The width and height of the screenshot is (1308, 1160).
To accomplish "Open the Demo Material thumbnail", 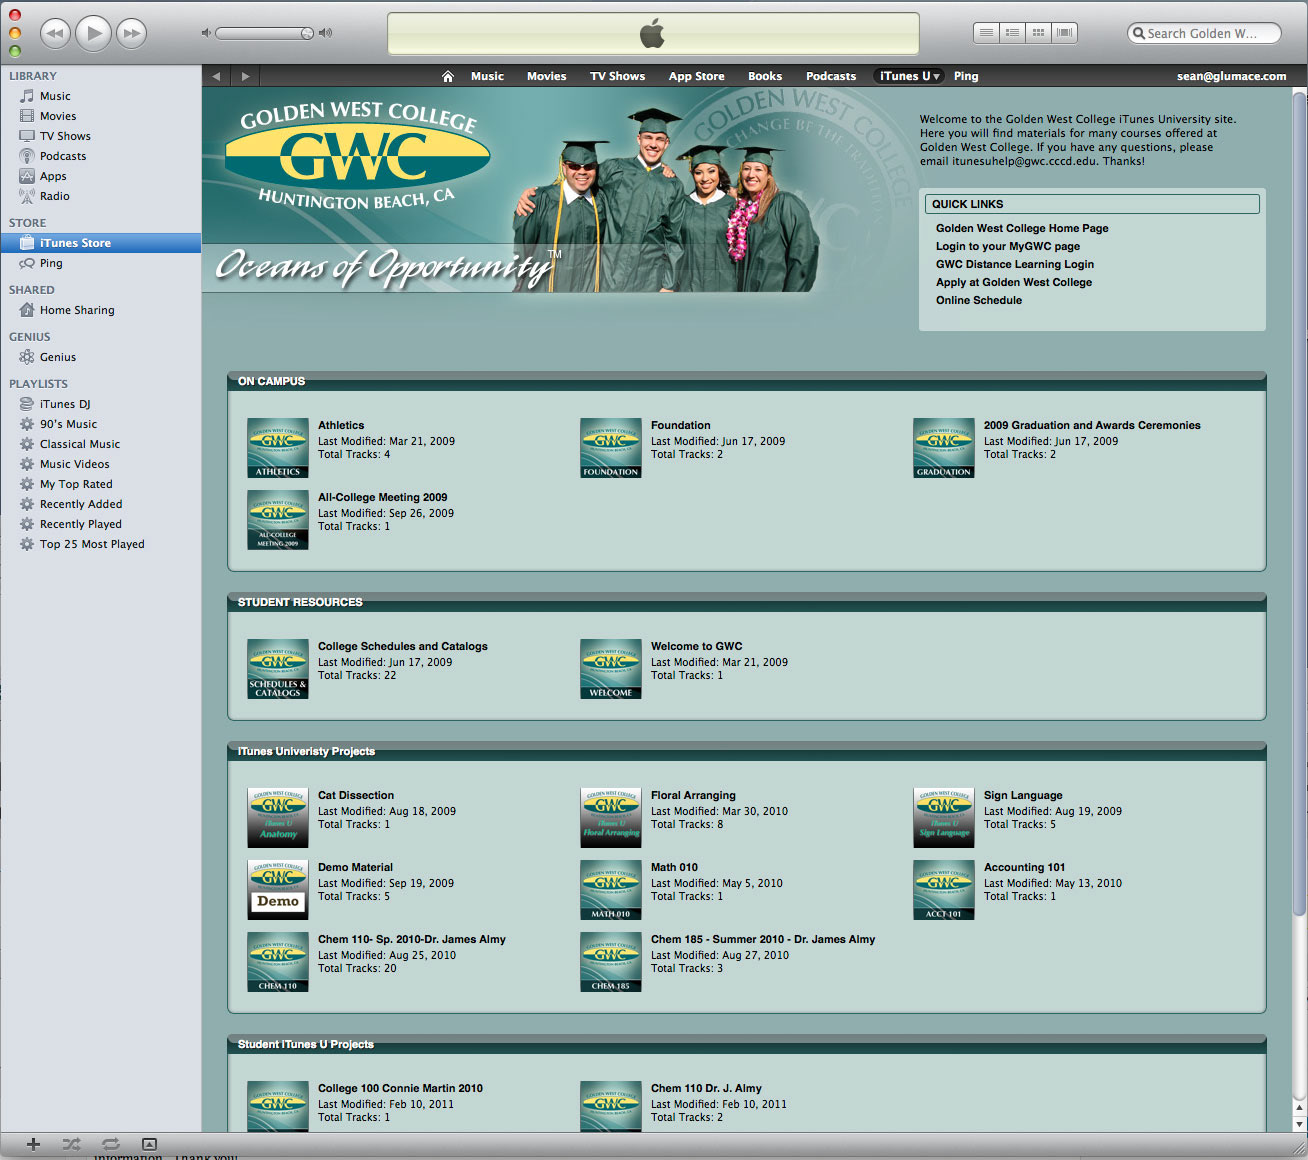I will click(278, 890).
